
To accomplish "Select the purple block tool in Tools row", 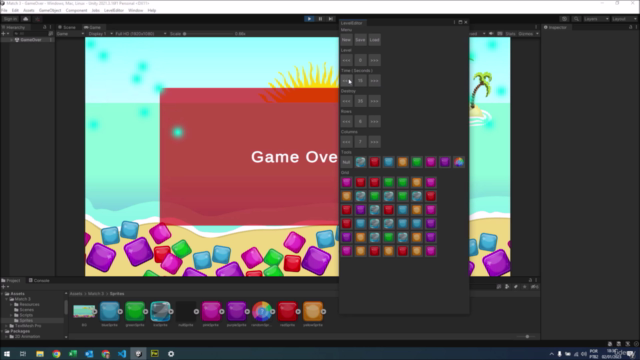I will coord(445,162).
